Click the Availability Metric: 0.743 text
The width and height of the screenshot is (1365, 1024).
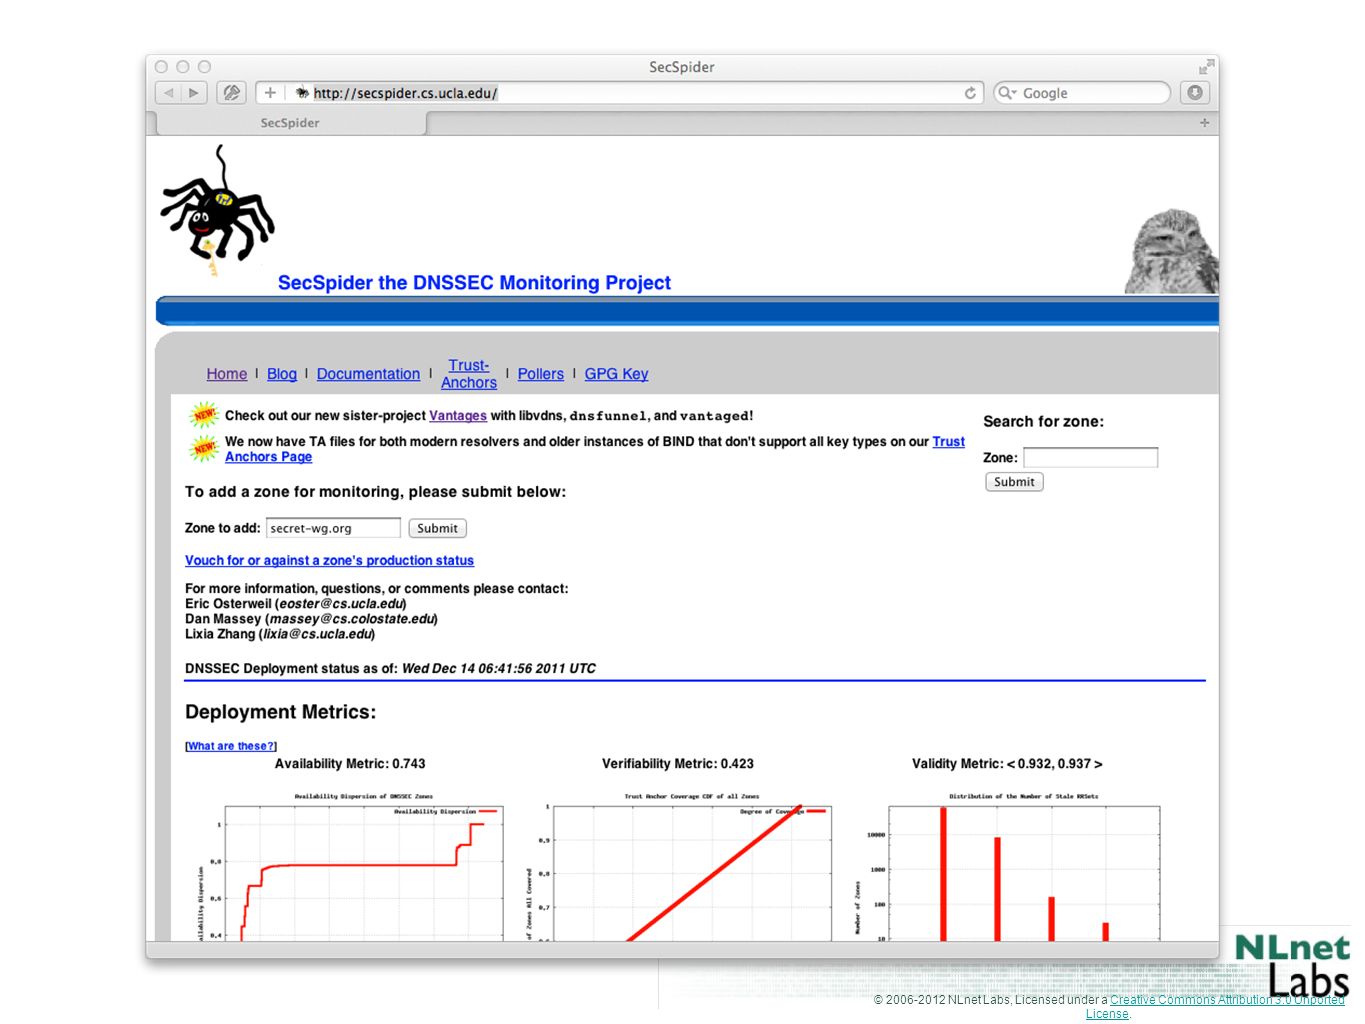(350, 764)
